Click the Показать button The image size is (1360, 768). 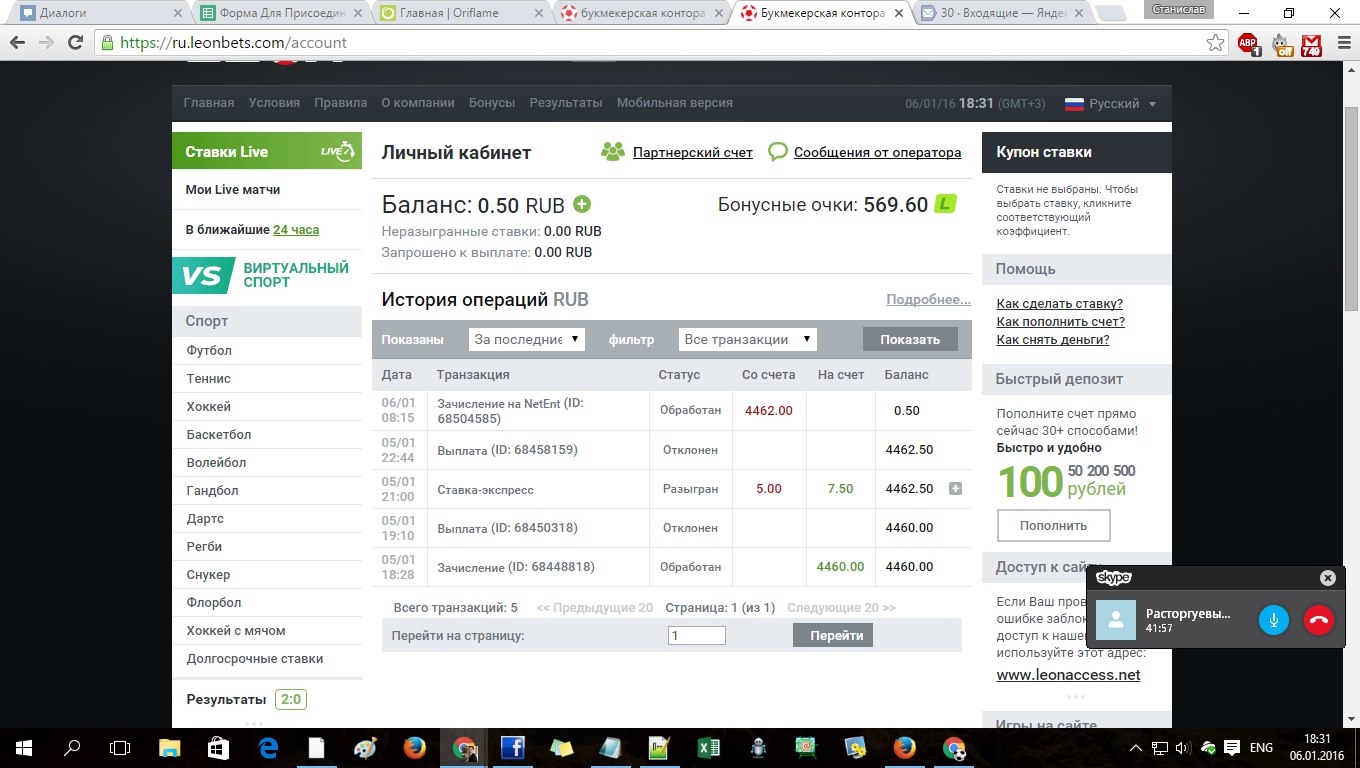pyautogui.click(x=910, y=339)
